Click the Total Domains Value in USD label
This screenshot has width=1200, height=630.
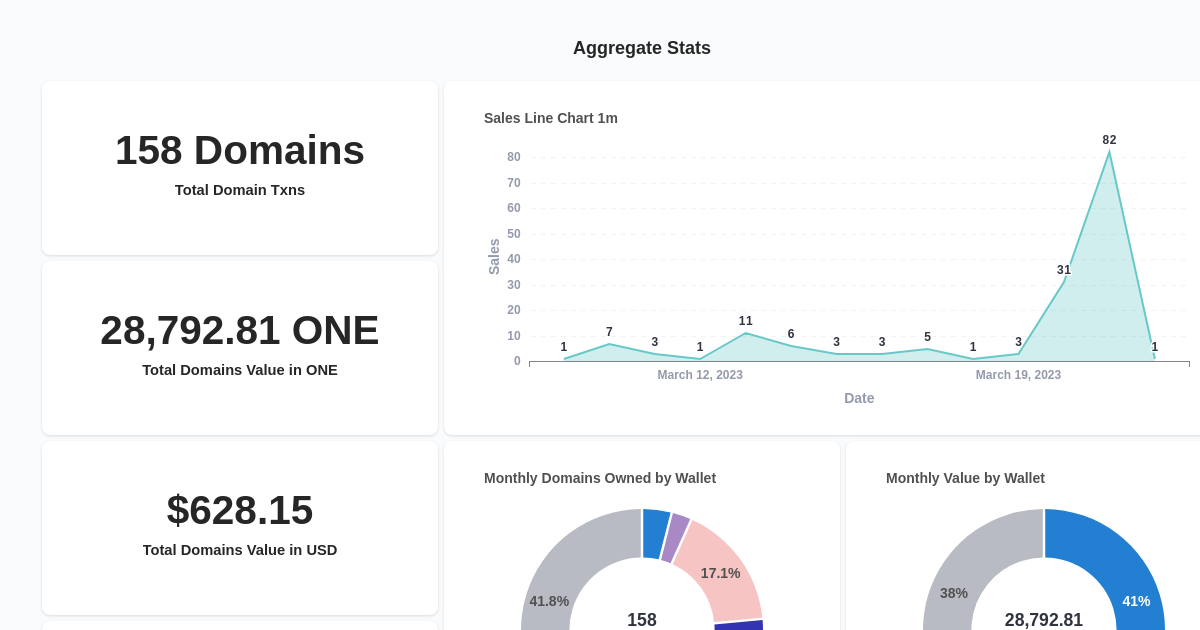[x=240, y=550]
